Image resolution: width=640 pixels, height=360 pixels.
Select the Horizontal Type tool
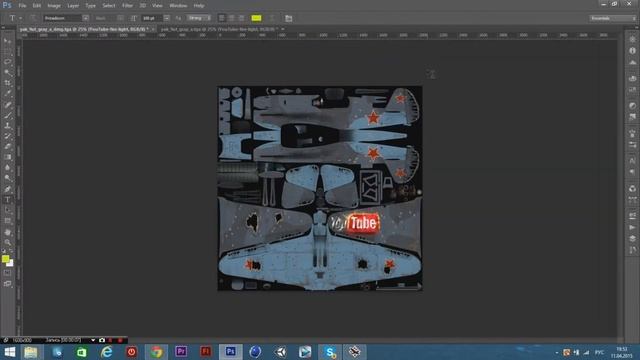pyautogui.click(x=7, y=200)
